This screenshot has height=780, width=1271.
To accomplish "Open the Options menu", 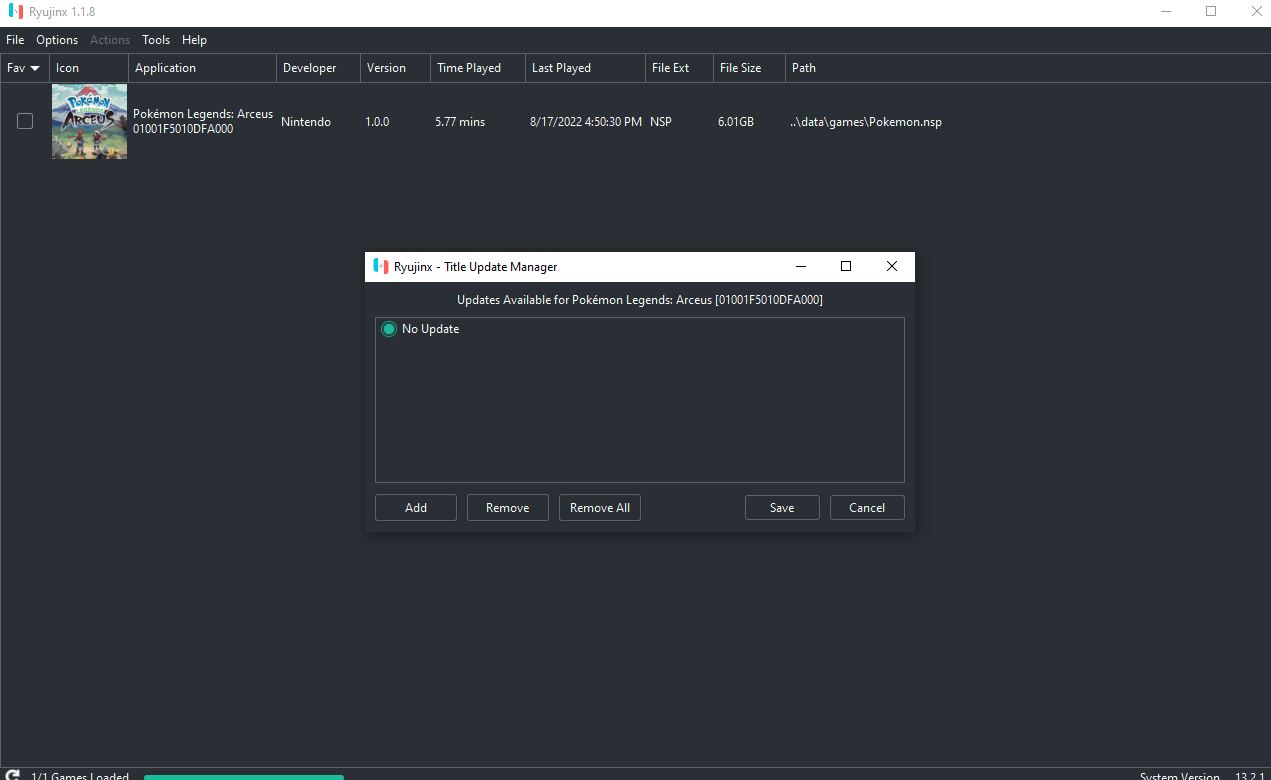I will (57, 40).
